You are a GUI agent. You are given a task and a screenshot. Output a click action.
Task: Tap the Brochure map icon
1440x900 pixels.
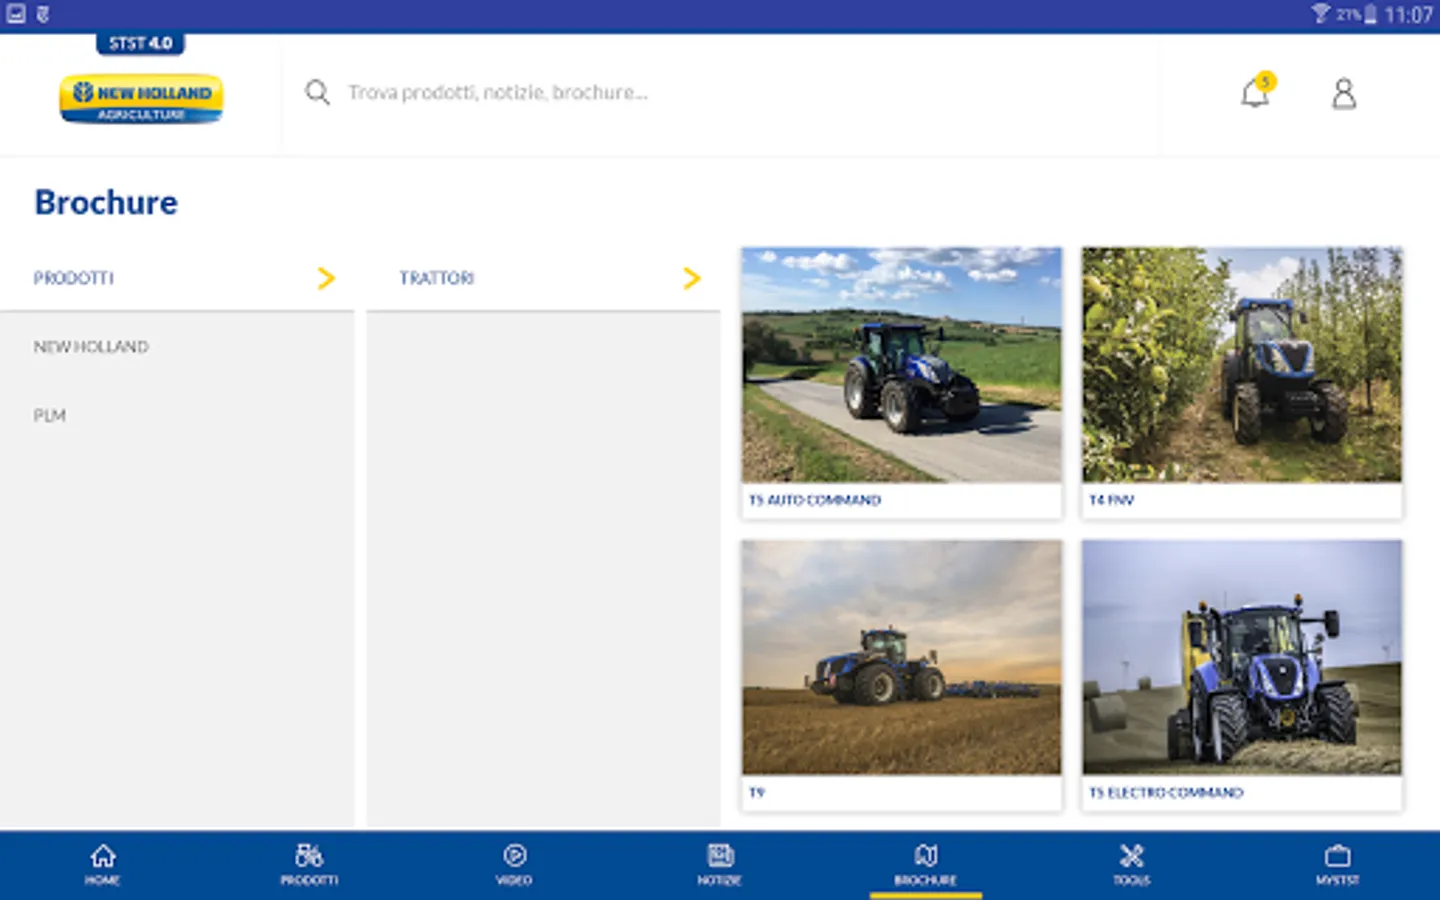pyautogui.click(x=926, y=856)
